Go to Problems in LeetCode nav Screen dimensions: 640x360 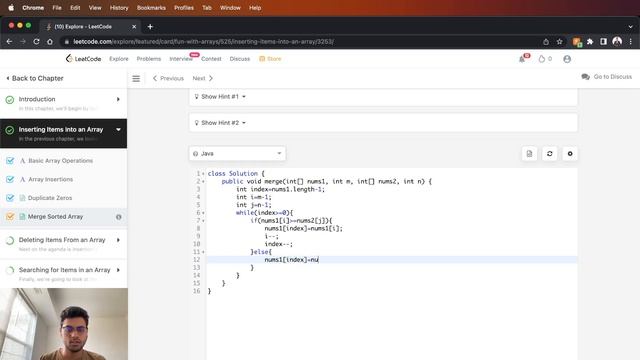149,59
